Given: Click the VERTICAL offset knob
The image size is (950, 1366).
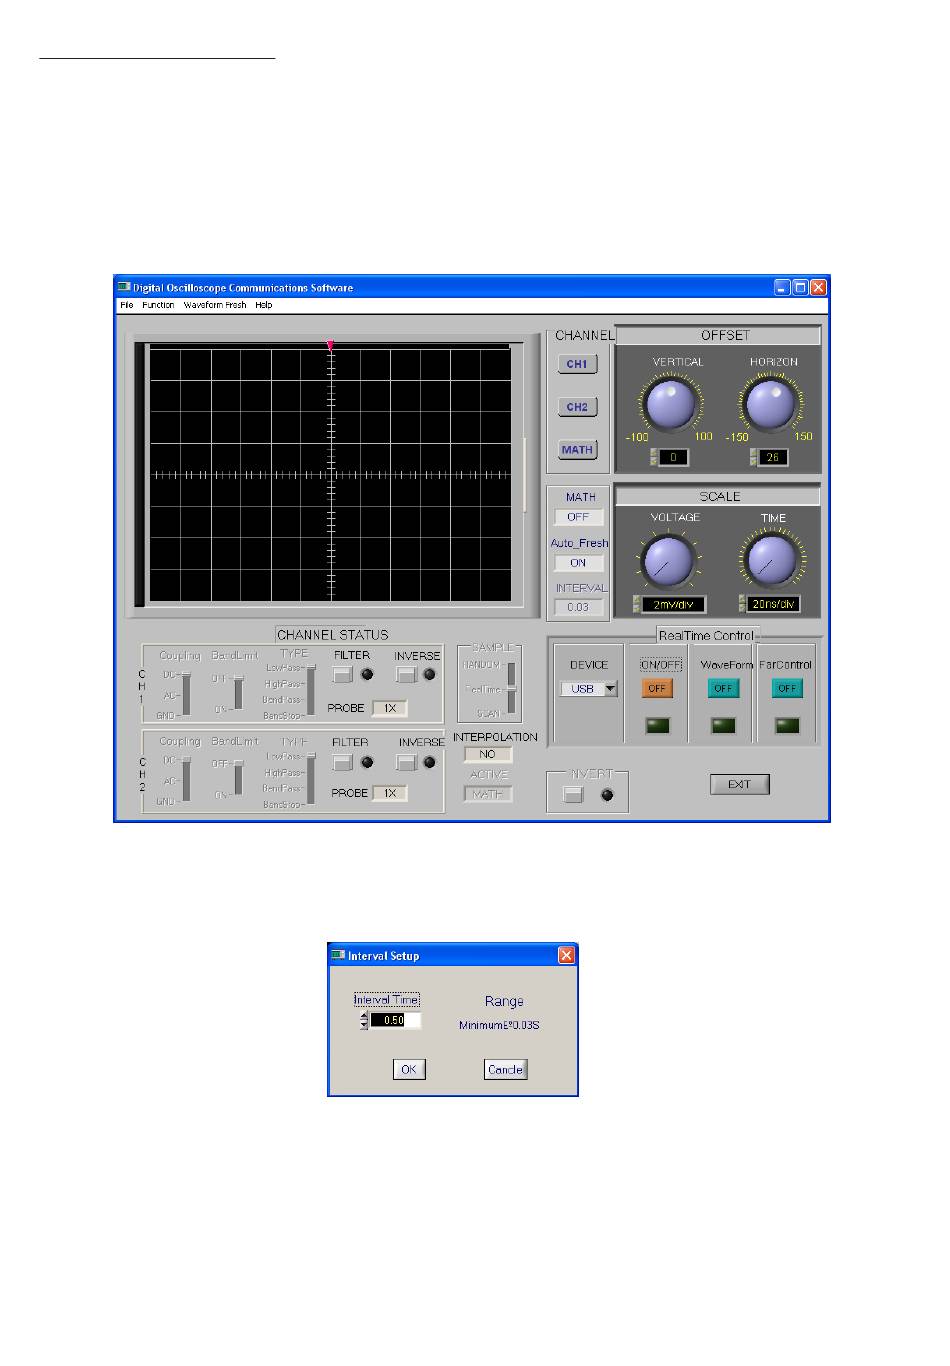Looking at the screenshot, I should [670, 404].
